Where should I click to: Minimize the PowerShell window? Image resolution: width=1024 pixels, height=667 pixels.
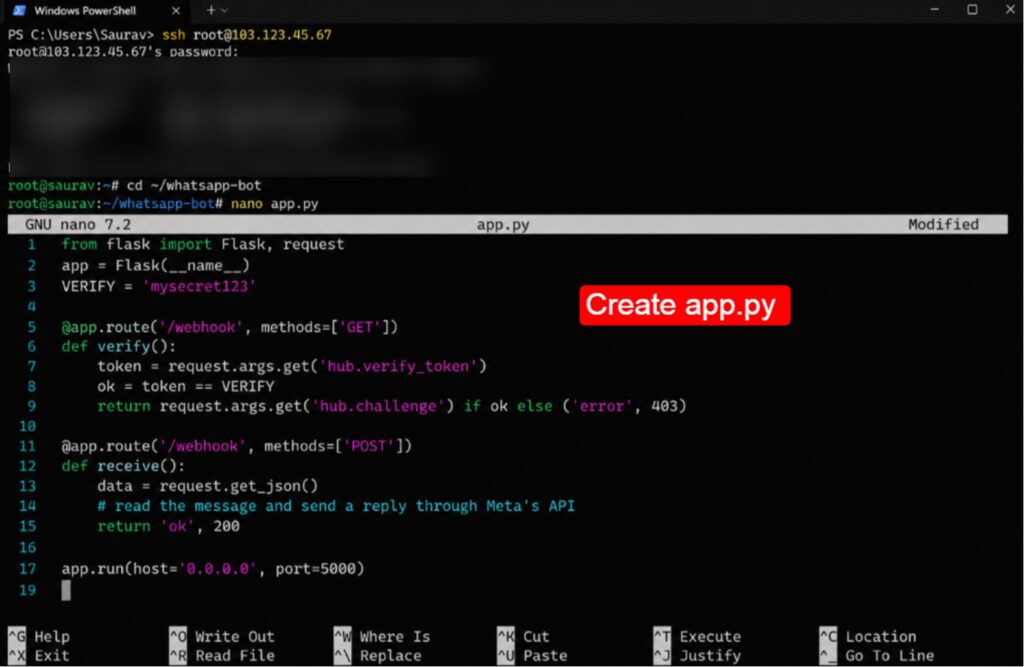pos(935,9)
